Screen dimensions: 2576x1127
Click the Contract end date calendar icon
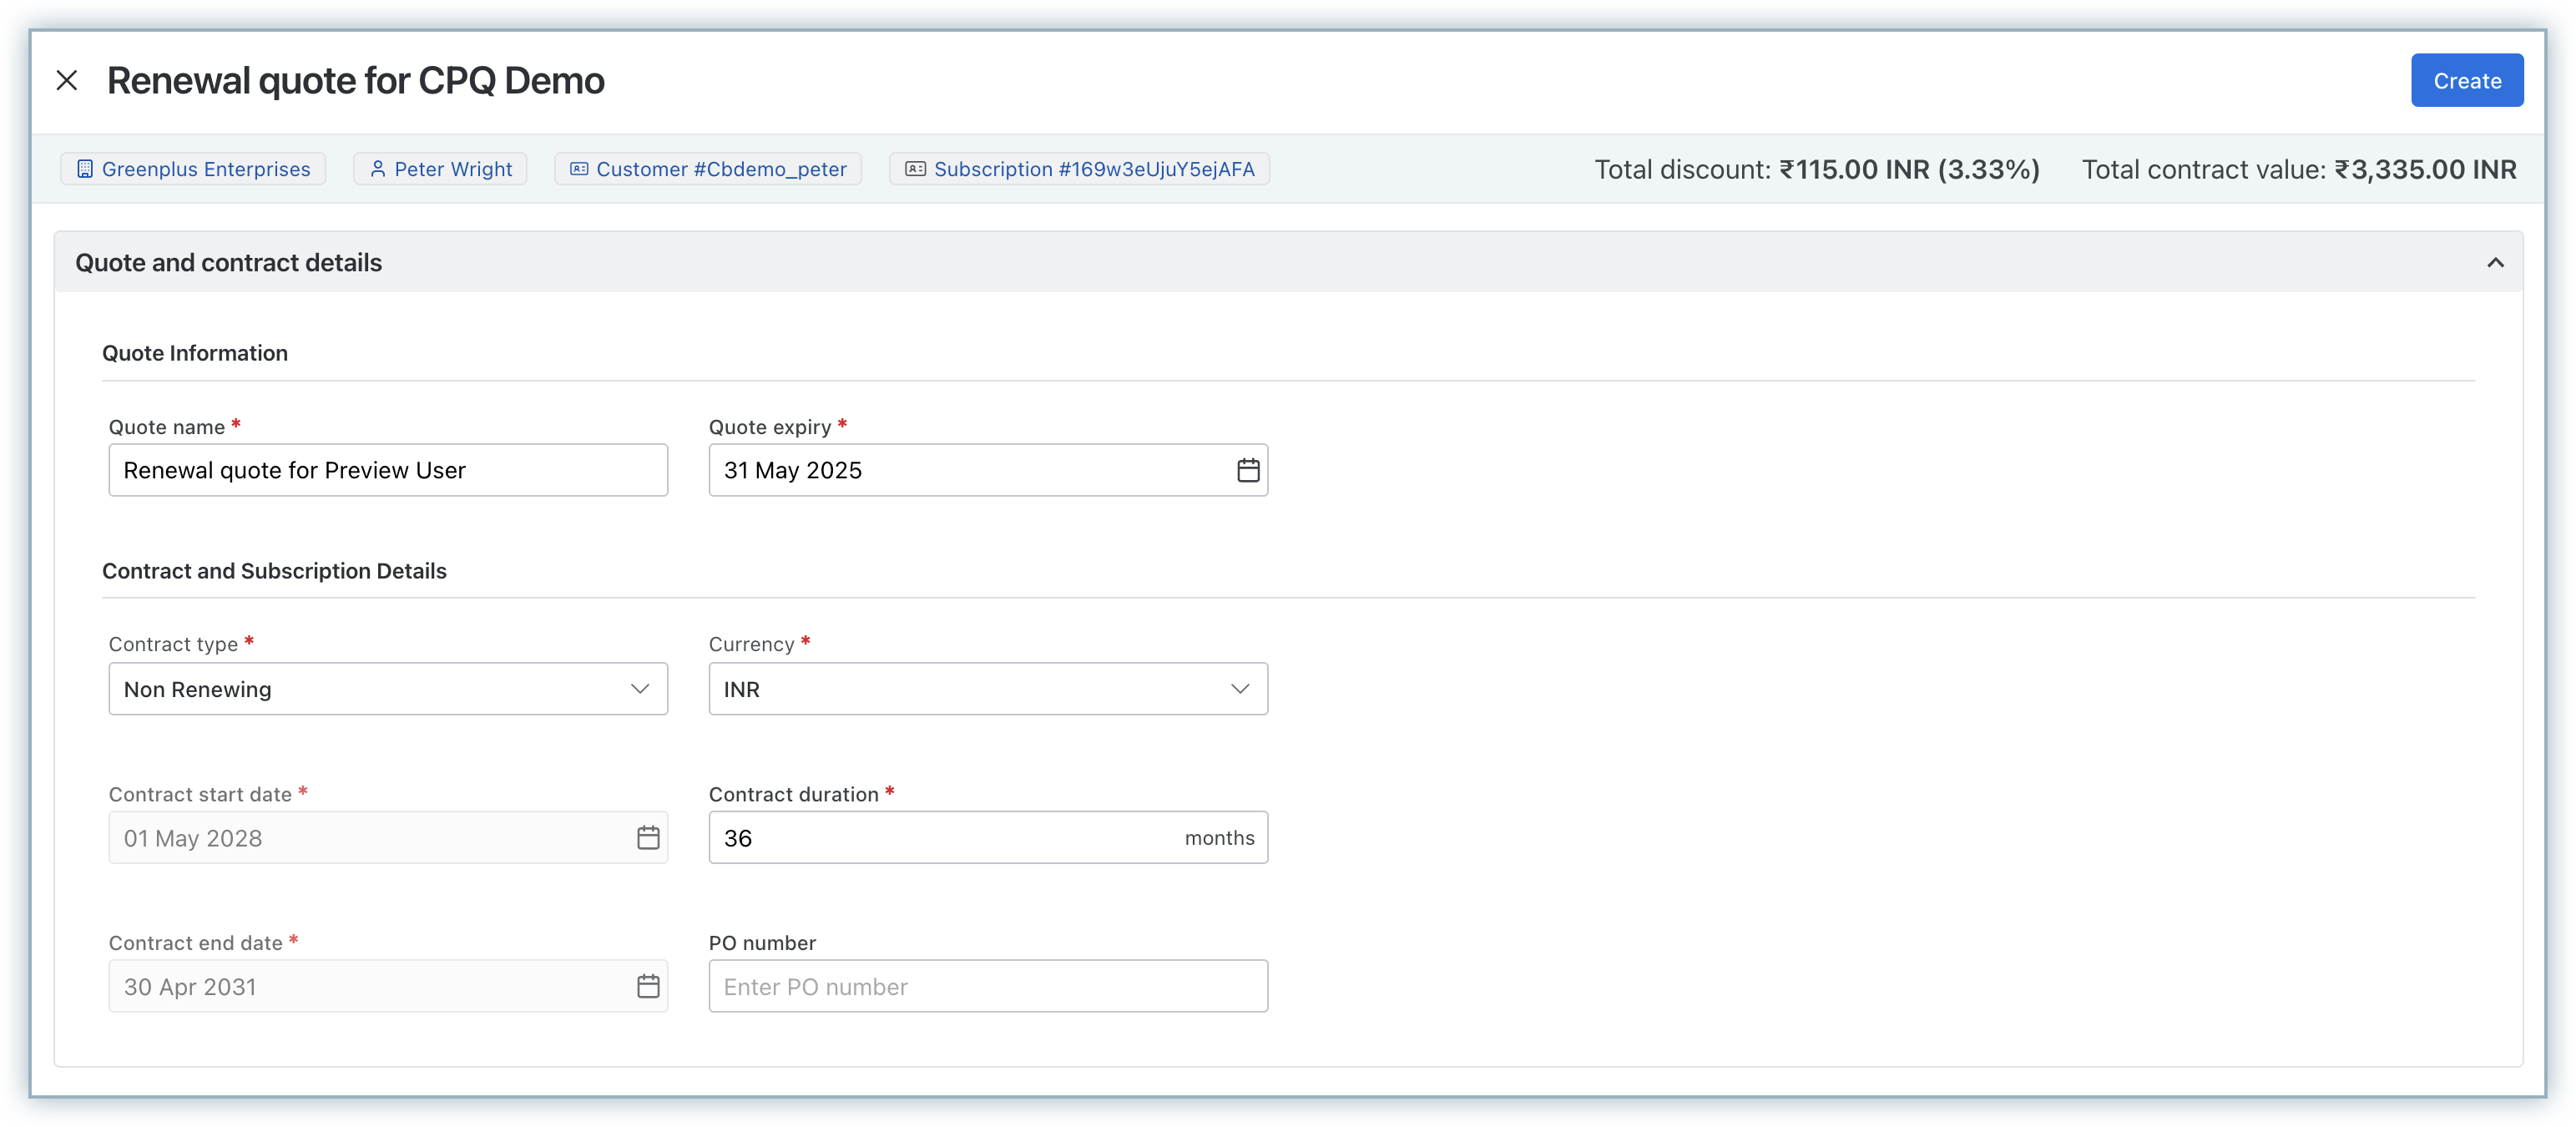pyautogui.click(x=648, y=987)
